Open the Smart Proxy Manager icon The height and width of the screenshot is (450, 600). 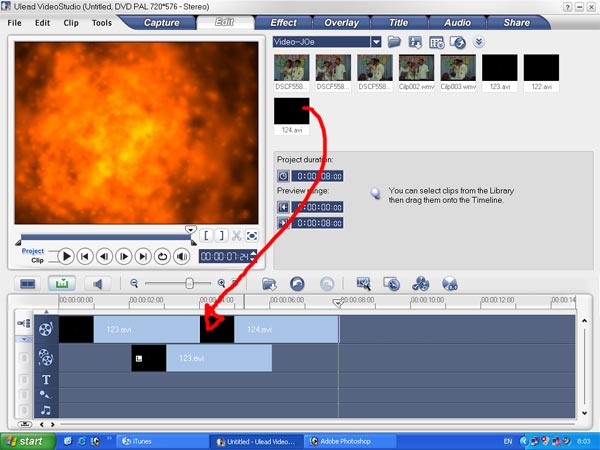point(364,284)
